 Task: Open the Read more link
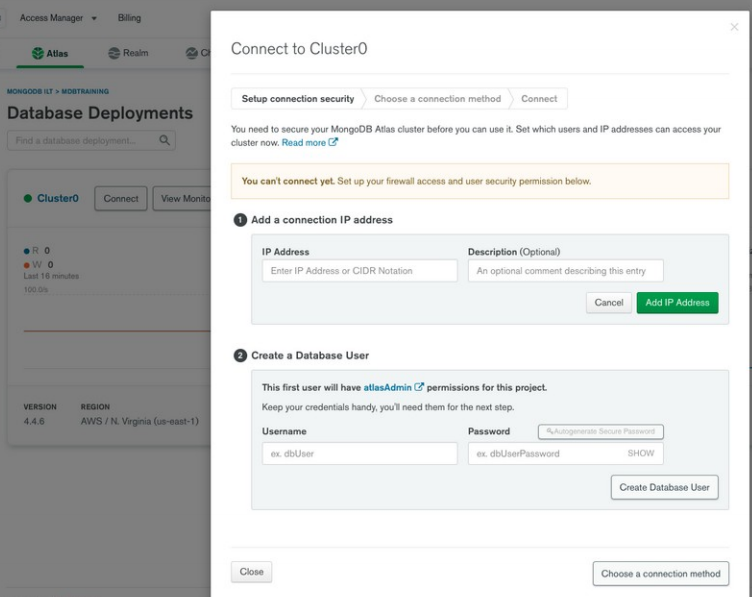click(x=303, y=143)
